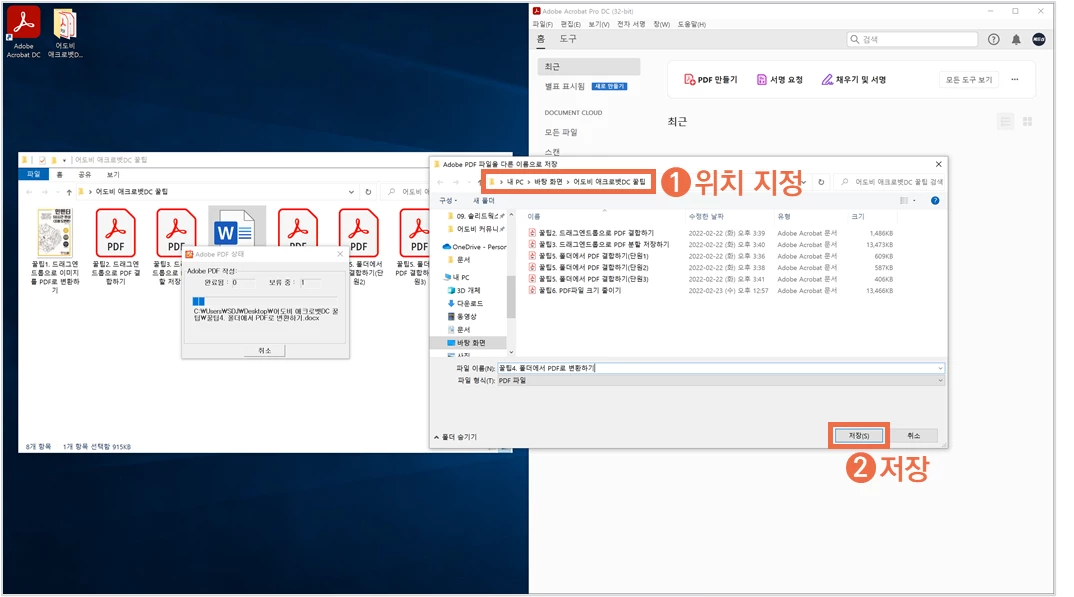This screenshot has height=597, width=1074.
Task: Open 보기(V) menu in Acrobat
Action: tap(599, 24)
